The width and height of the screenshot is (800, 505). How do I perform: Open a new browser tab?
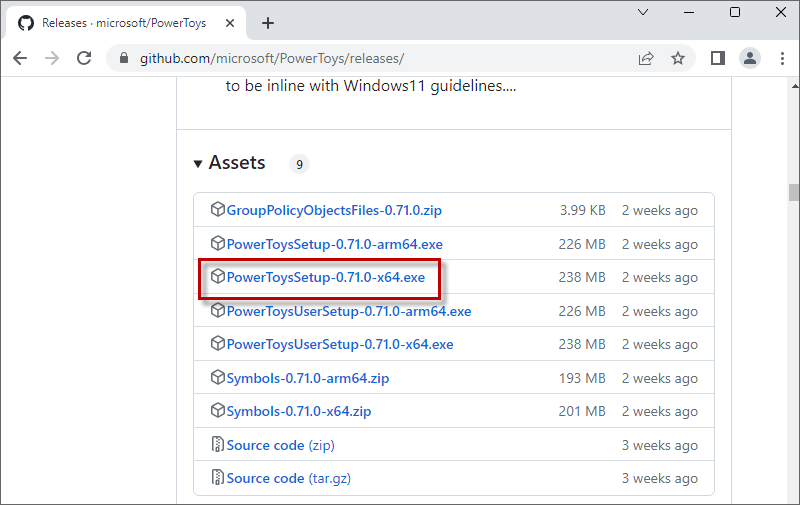click(268, 23)
